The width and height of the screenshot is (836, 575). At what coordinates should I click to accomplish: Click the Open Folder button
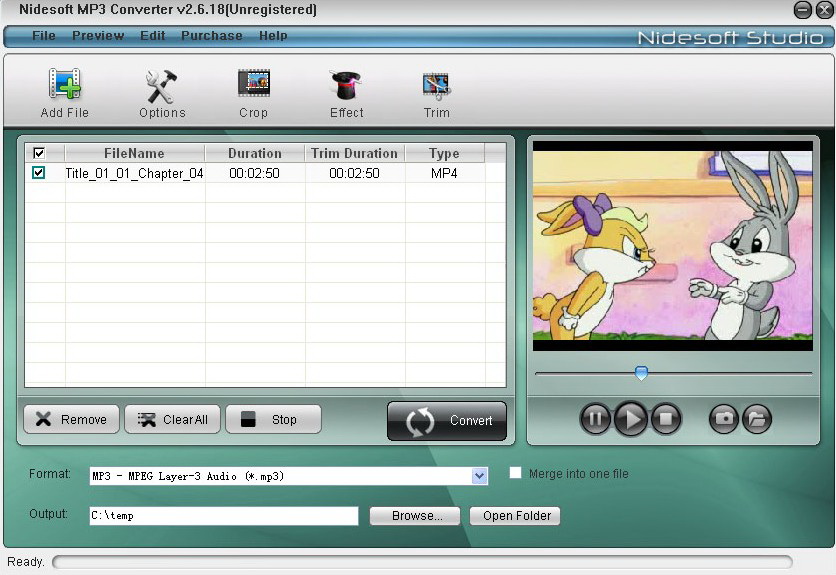pyautogui.click(x=515, y=516)
